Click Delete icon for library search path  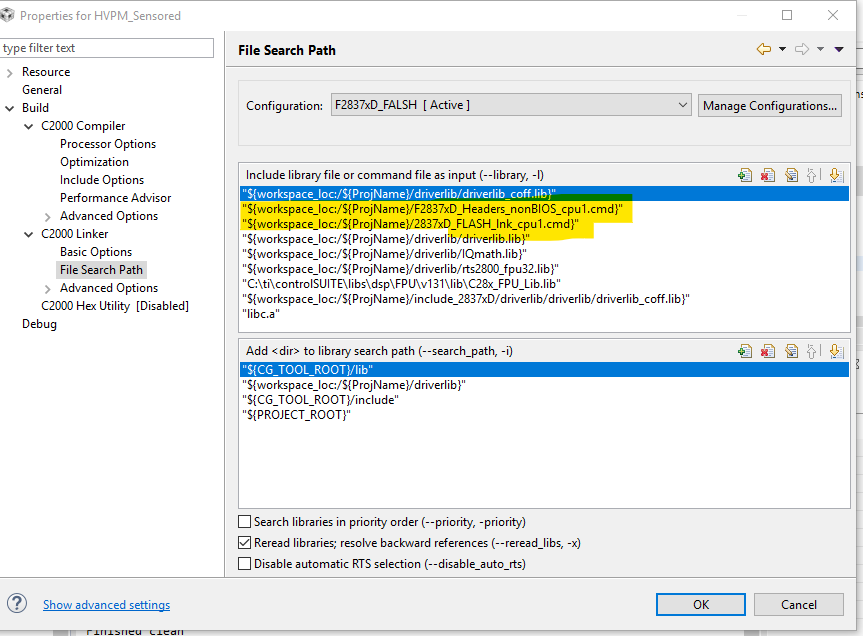(767, 351)
